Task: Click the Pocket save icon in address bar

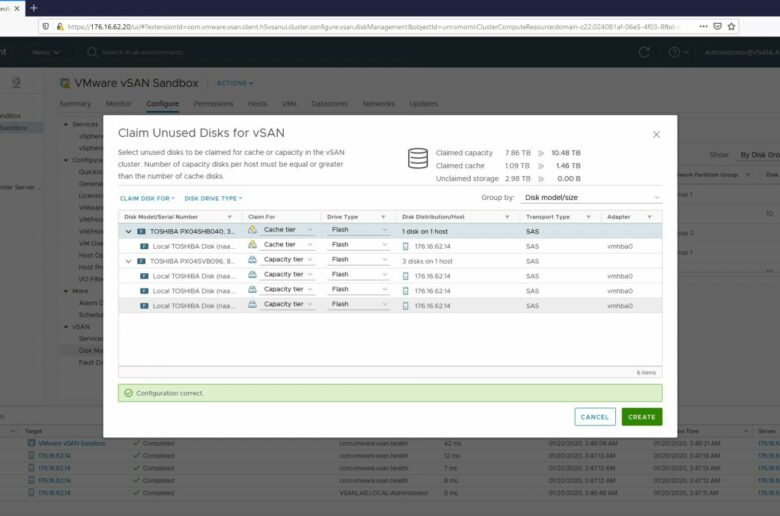Action: [x=717, y=26]
